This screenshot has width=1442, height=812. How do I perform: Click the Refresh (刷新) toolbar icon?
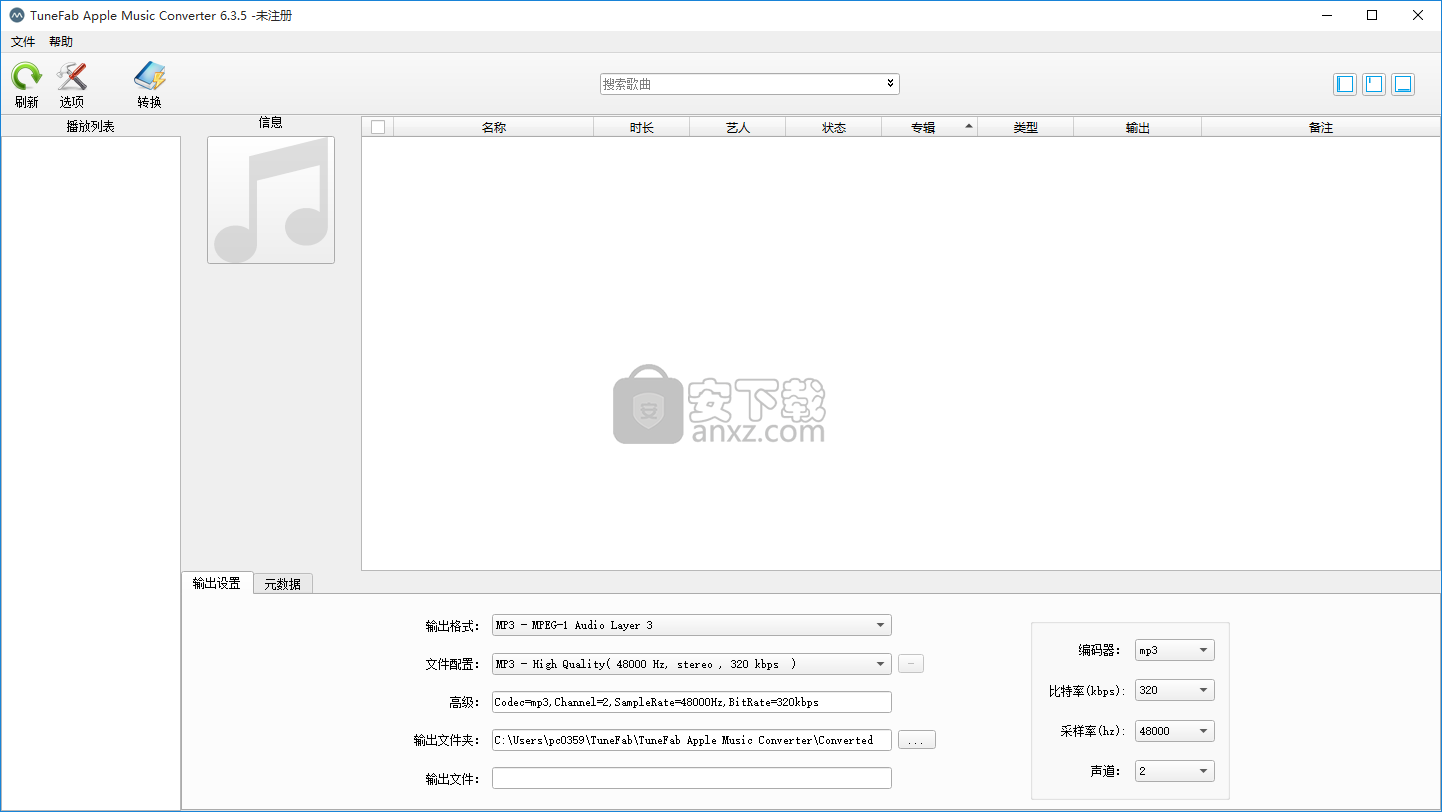(x=27, y=77)
